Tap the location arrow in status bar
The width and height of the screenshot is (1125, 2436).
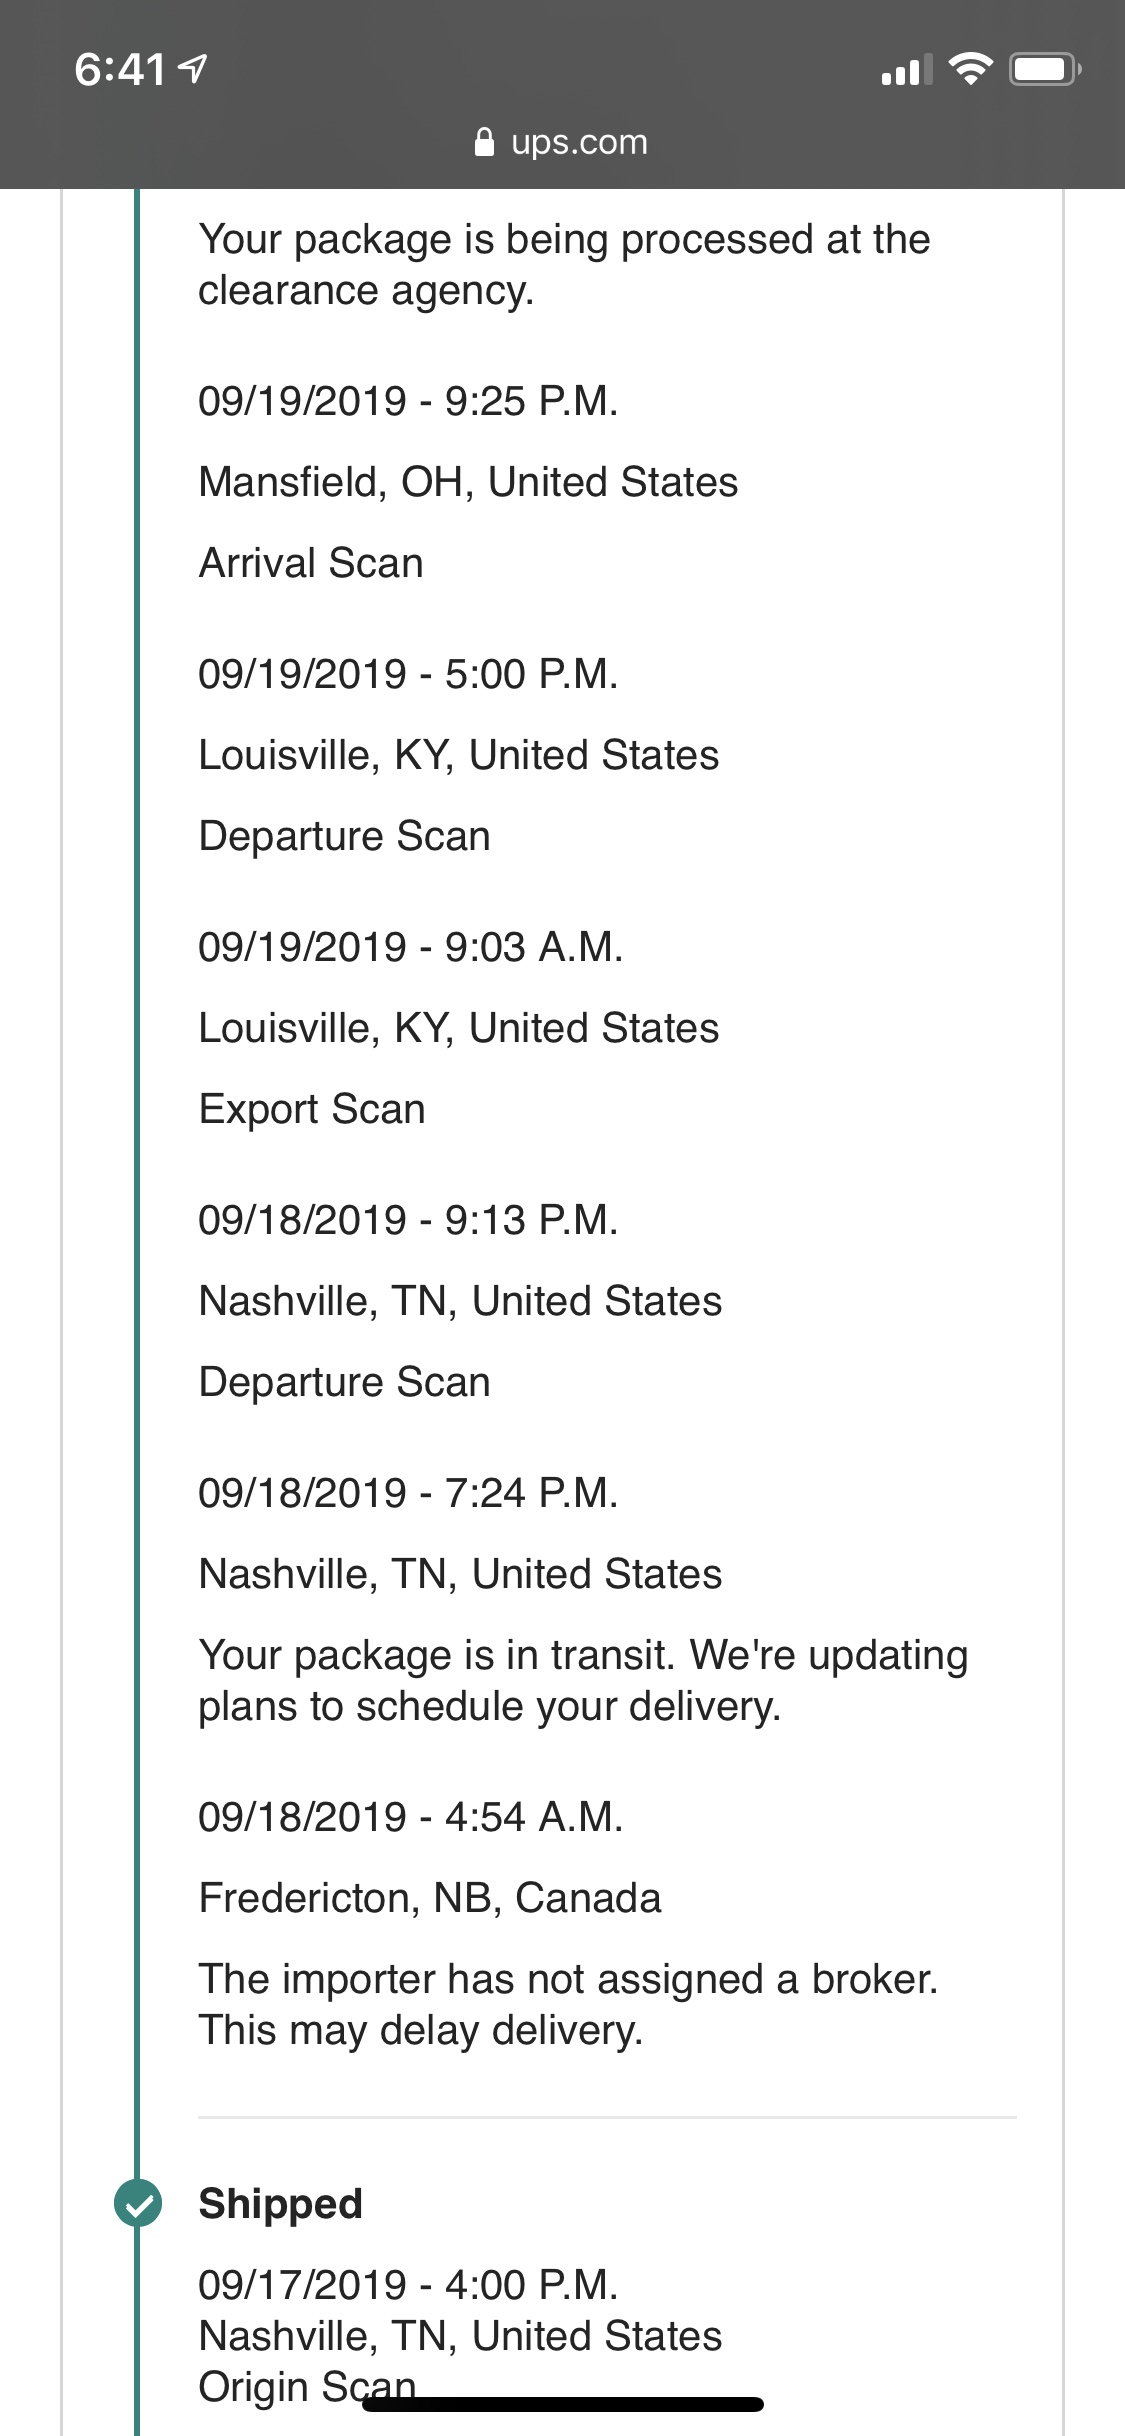point(192,69)
